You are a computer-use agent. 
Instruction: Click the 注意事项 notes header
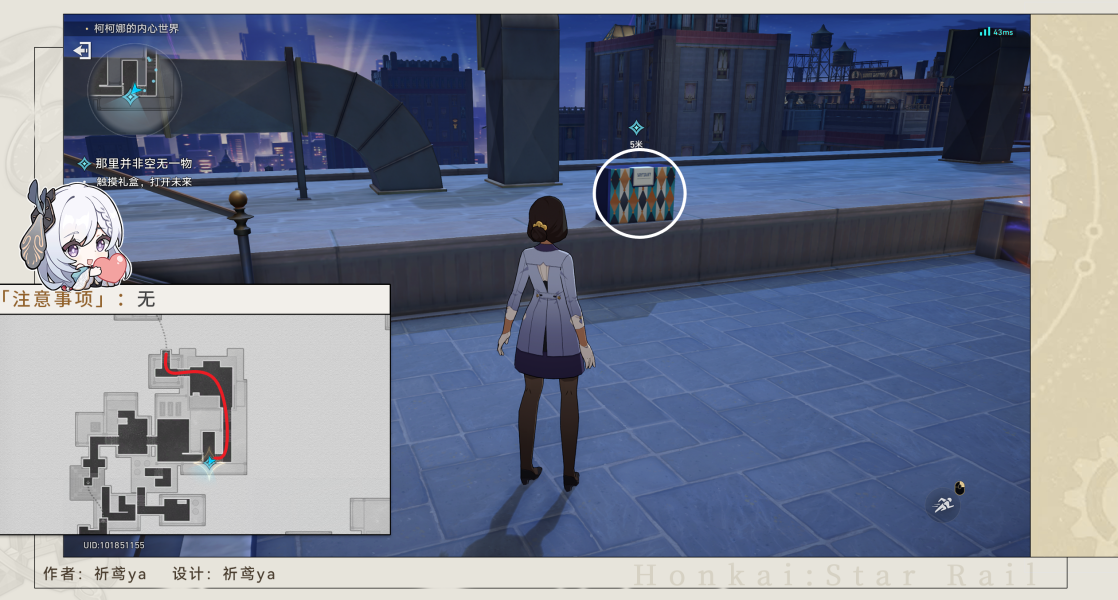(53, 299)
